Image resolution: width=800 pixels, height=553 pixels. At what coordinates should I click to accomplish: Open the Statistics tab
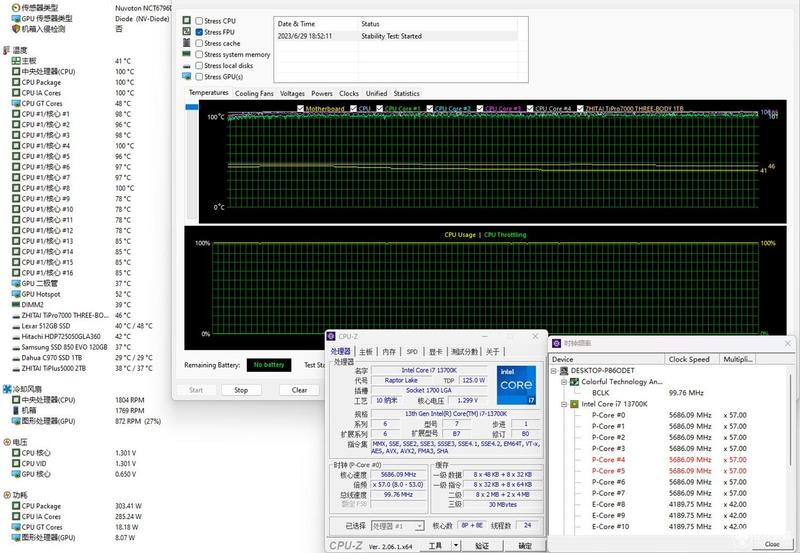407,93
